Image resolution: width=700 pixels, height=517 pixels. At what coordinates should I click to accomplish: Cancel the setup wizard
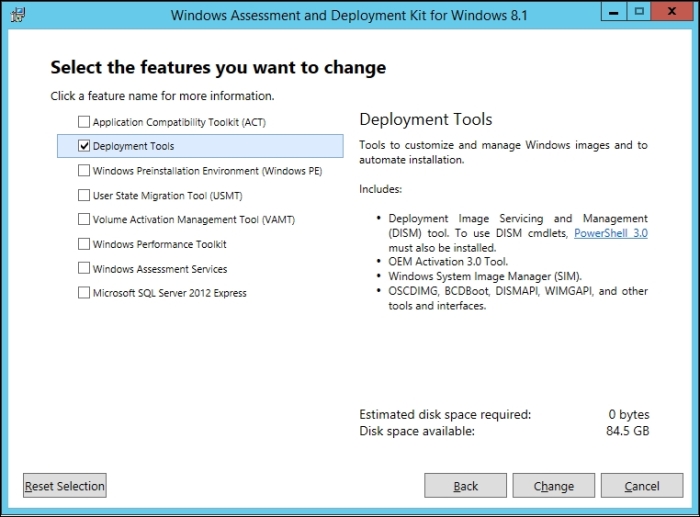[642, 486]
